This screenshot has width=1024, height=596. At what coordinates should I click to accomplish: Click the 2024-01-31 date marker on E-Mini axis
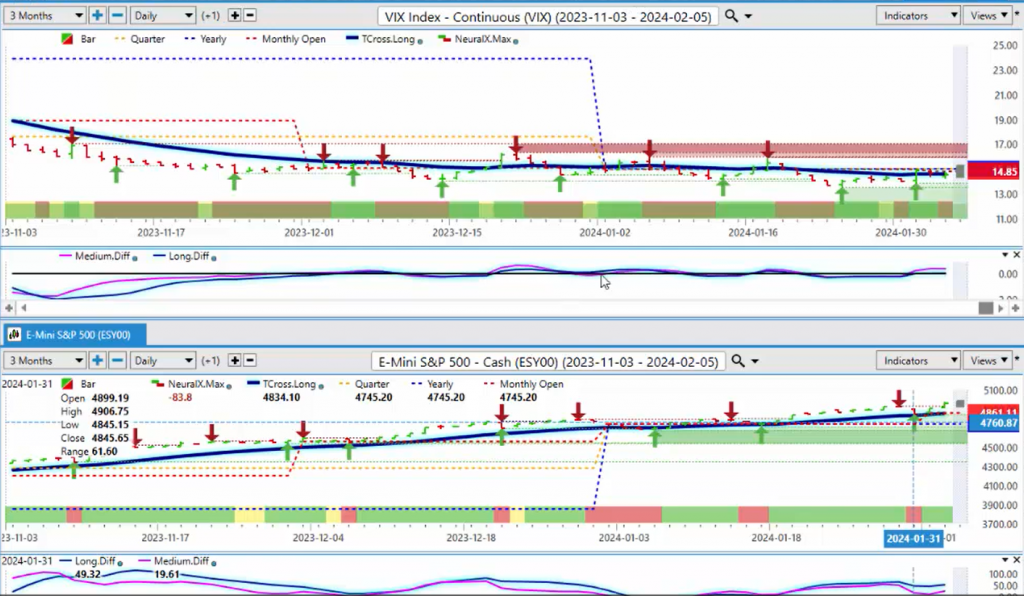pyautogui.click(x=913, y=539)
